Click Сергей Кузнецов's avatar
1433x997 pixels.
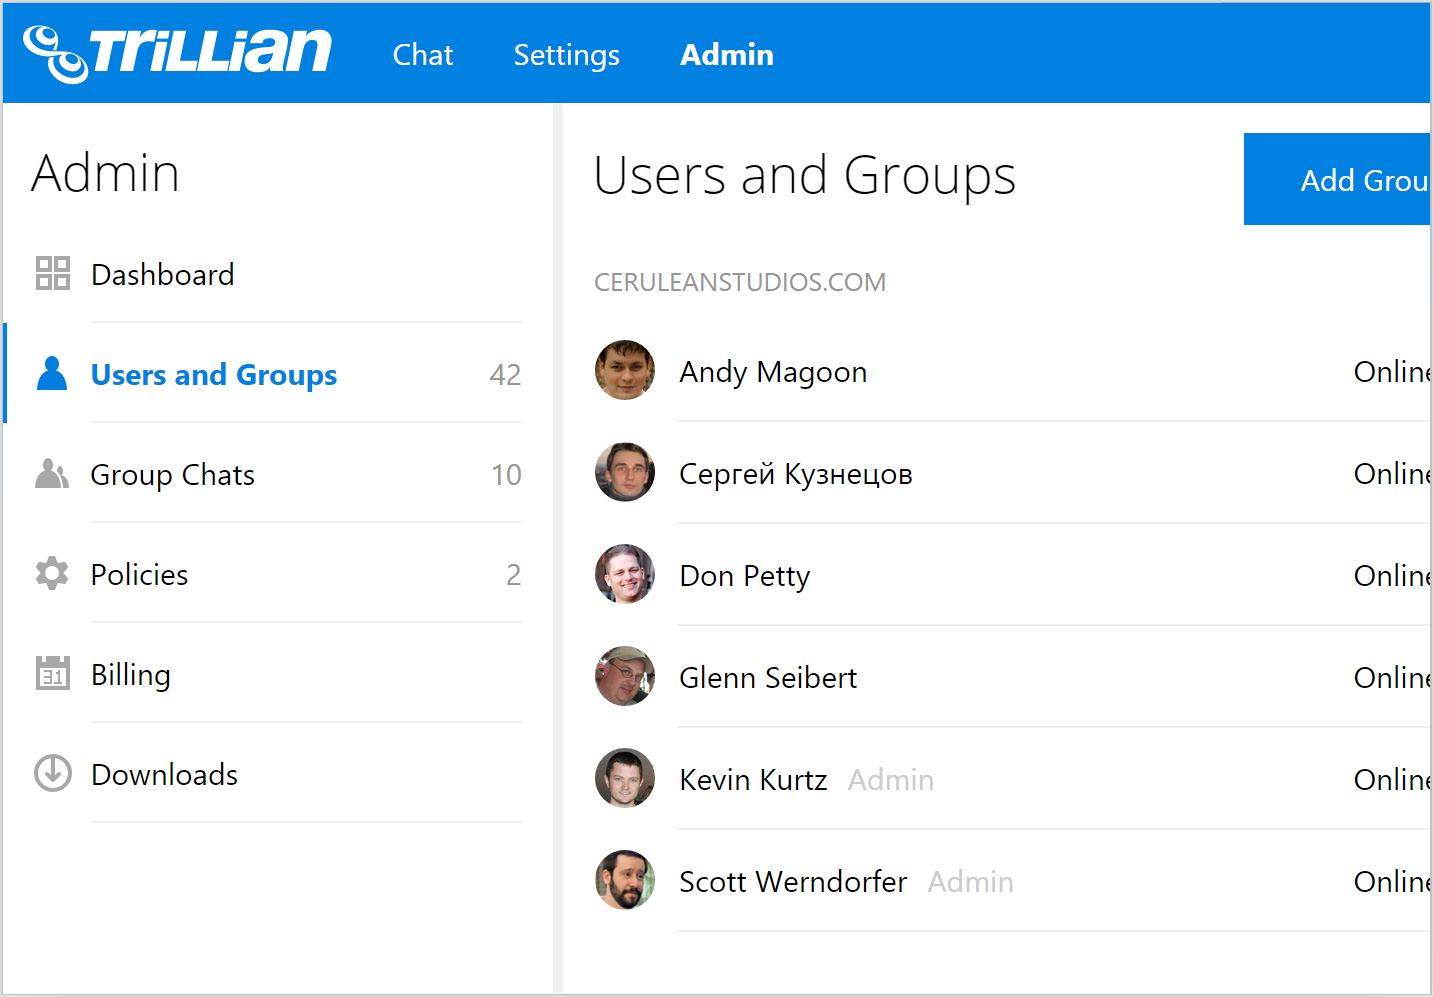pyautogui.click(x=625, y=472)
